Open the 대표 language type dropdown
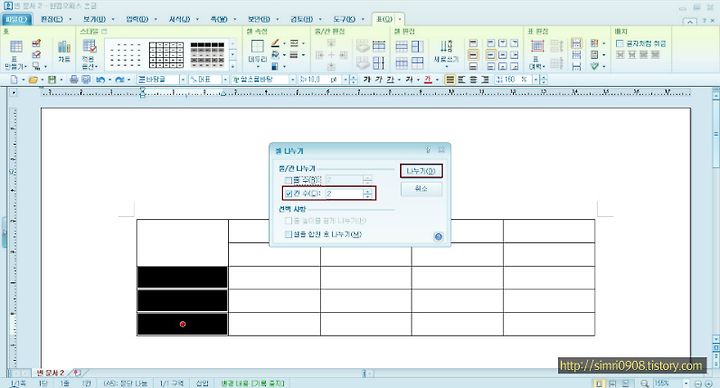This screenshot has width=720, height=388. point(225,80)
